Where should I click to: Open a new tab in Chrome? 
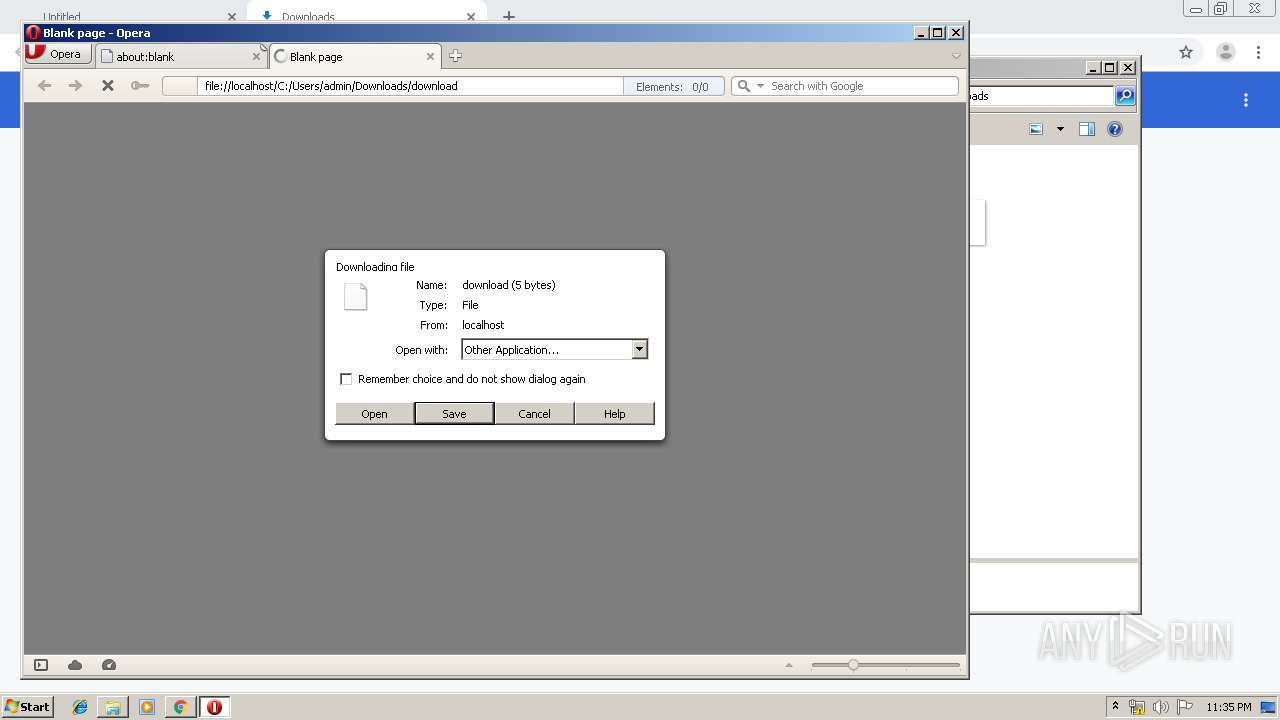pos(509,17)
